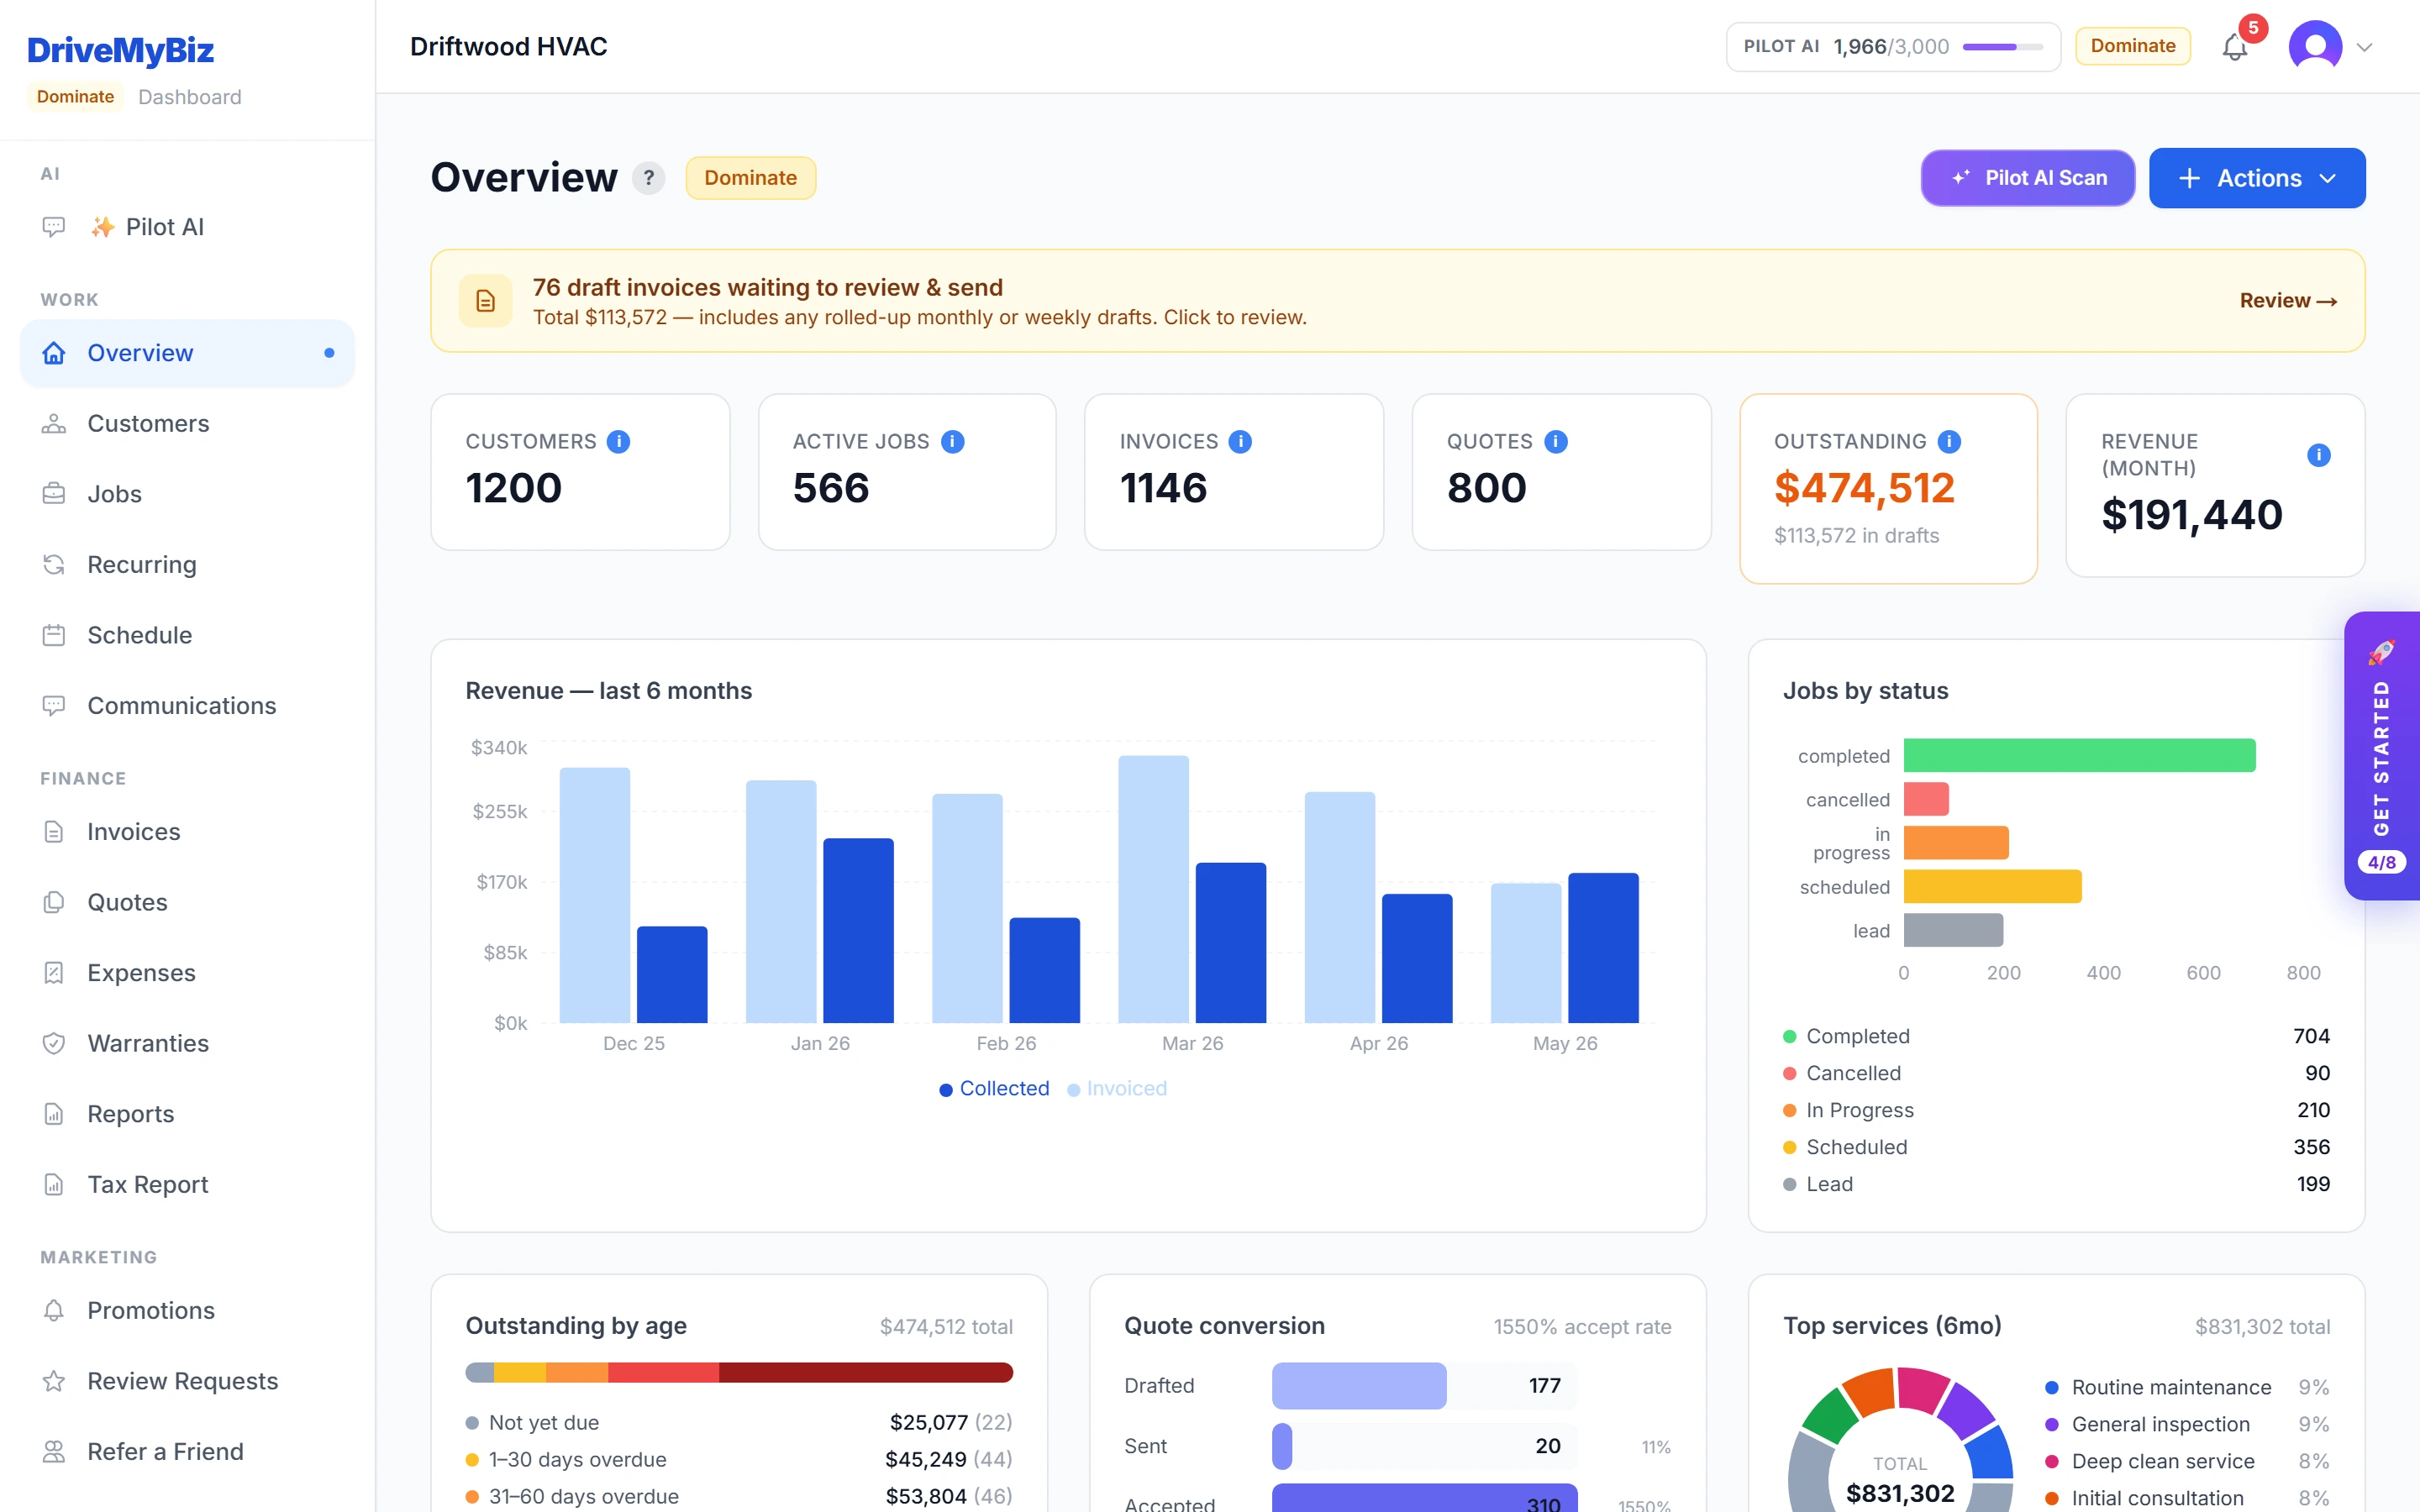Viewport: 2420px width, 1512px height.
Task: Select the In Progress 210 row
Action: [2056, 1110]
